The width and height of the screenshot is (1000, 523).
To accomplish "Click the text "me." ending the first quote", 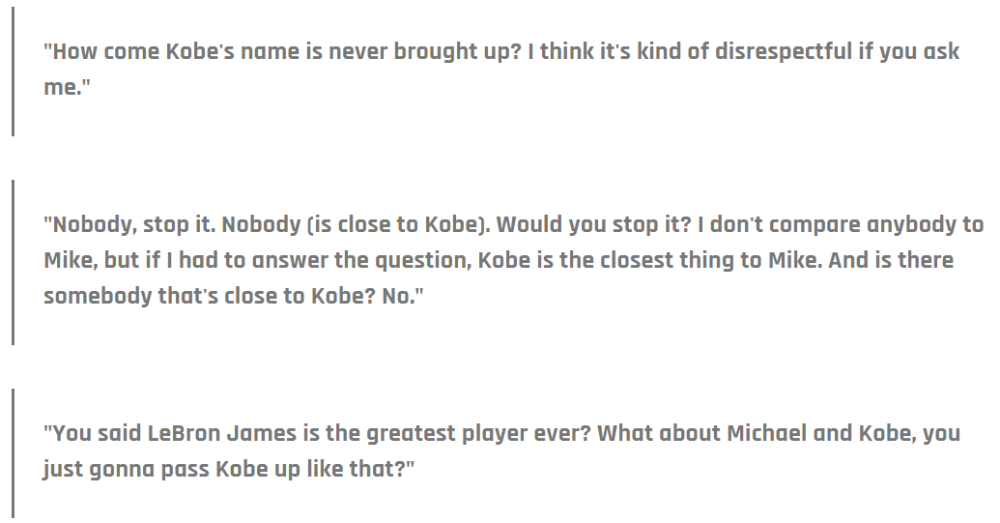I will 67,87.
